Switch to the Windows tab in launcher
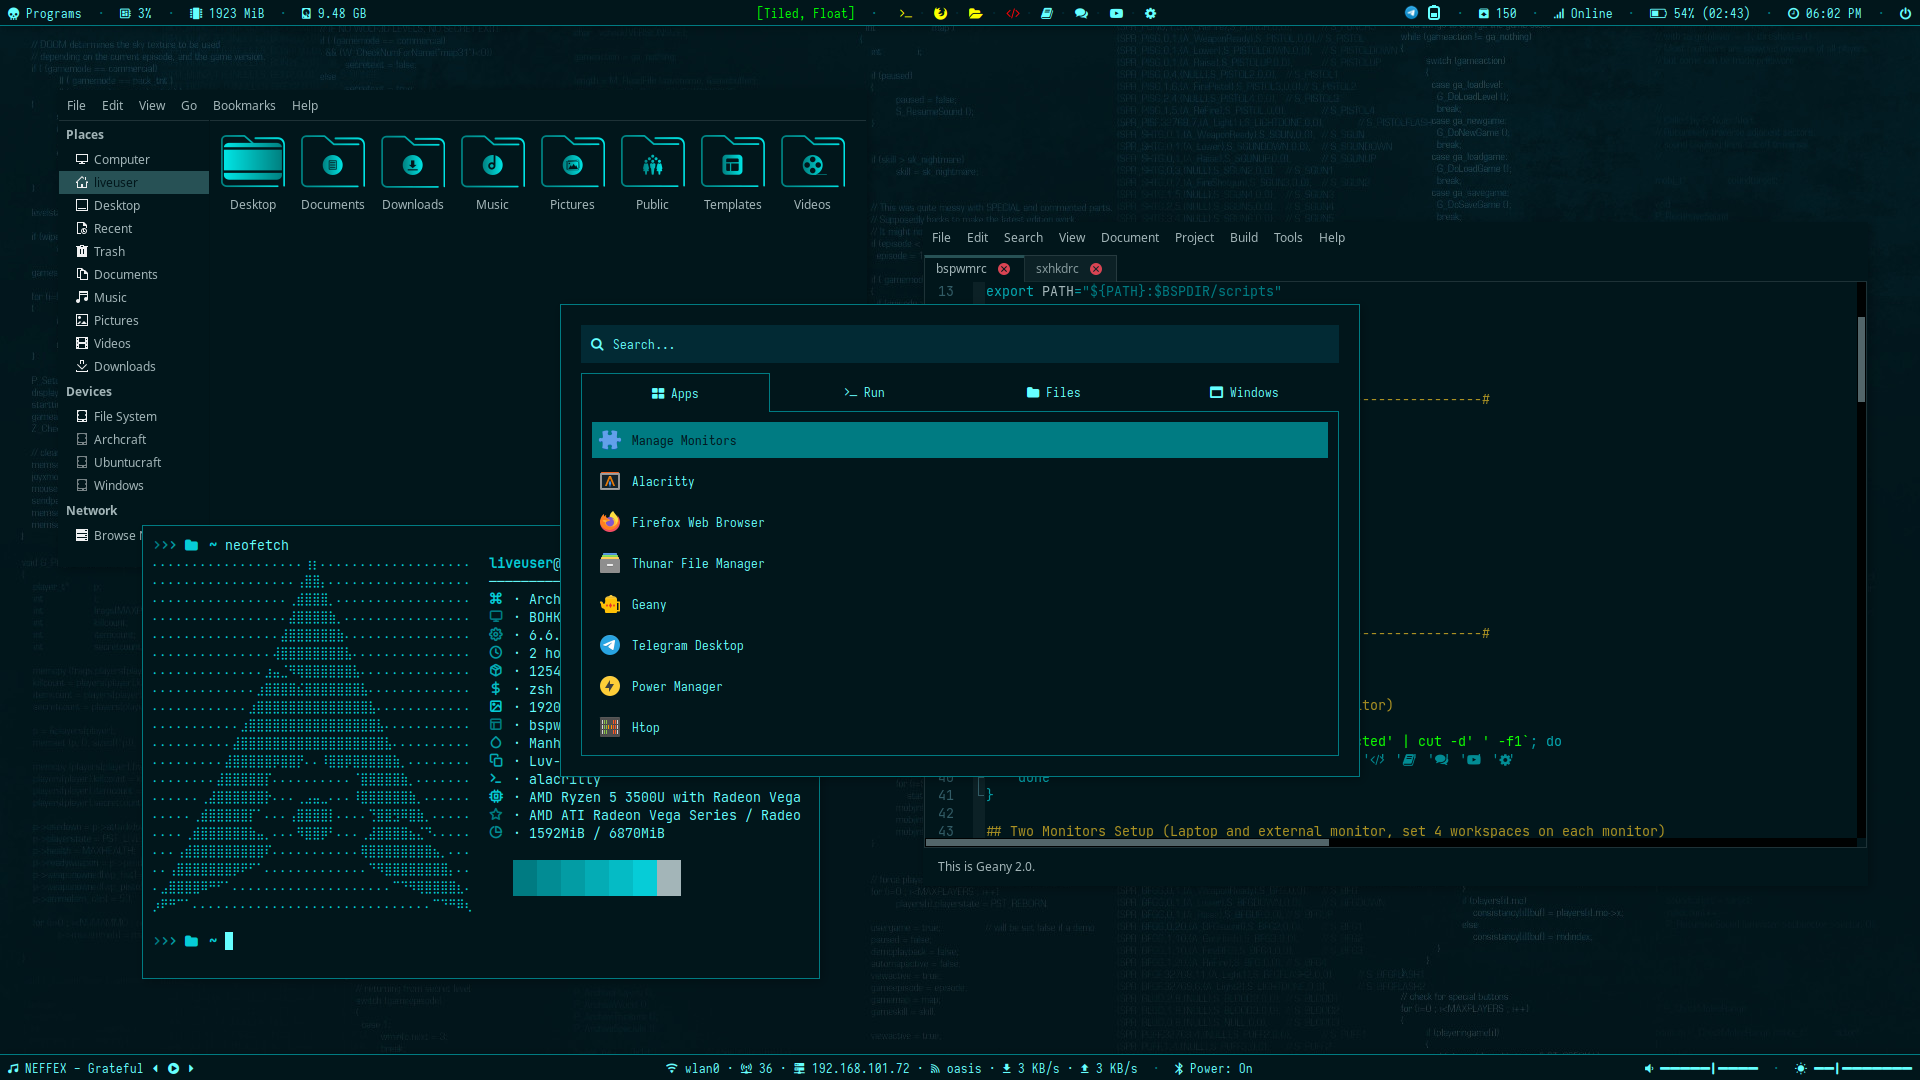Image resolution: width=1920 pixels, height=1080 pixels. click(x=1243, y=392)
